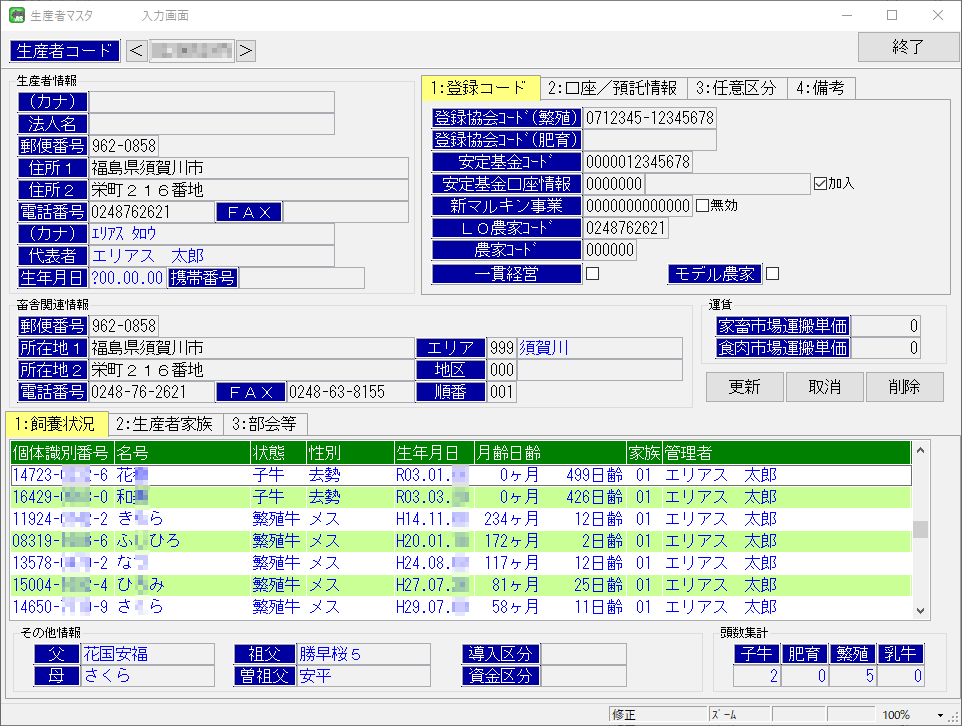Select the row with 81ヶ月
Image resolution: width=962 pixels, height=726 pixels.
[x=461, y=585]
